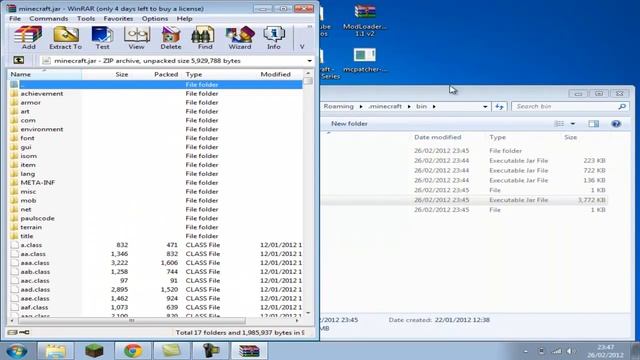Go up one level with folder-up icon
This screenshot has height=360, width=640.
18,60
